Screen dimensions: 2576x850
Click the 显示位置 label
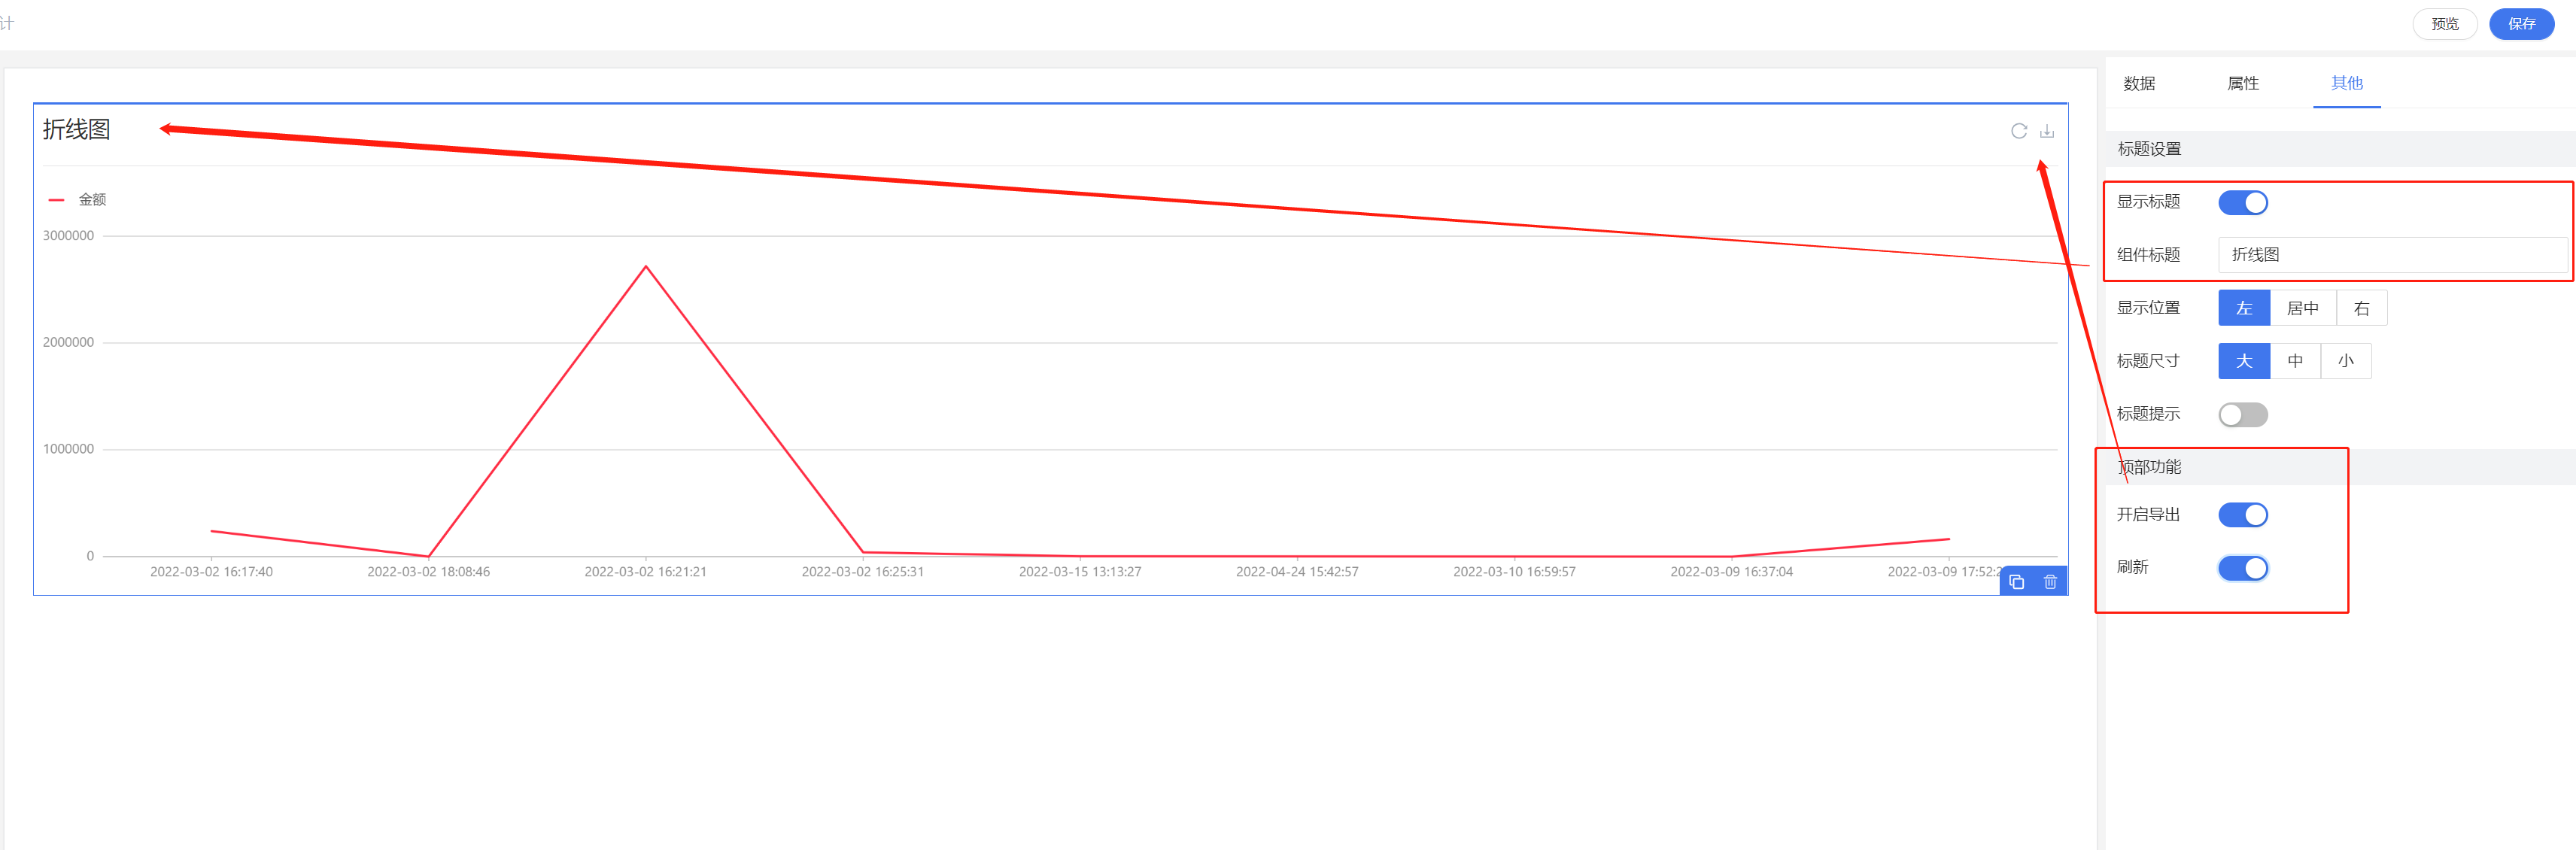(2148, 308)
